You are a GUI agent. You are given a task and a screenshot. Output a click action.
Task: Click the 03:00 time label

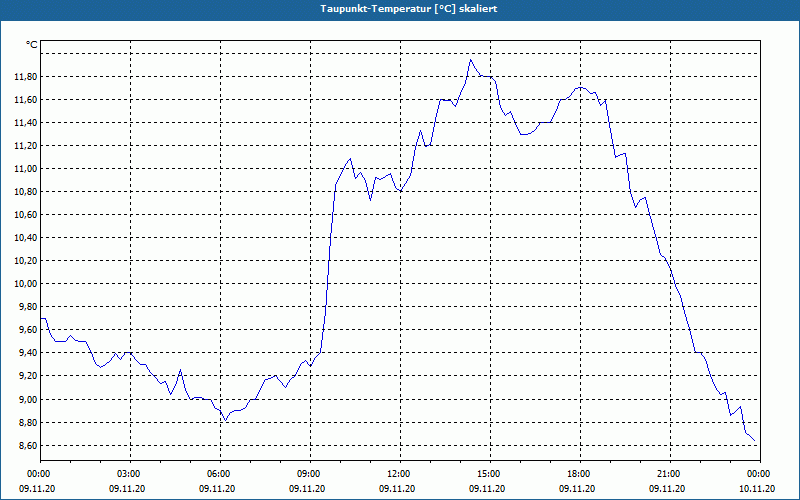[130, 474]
